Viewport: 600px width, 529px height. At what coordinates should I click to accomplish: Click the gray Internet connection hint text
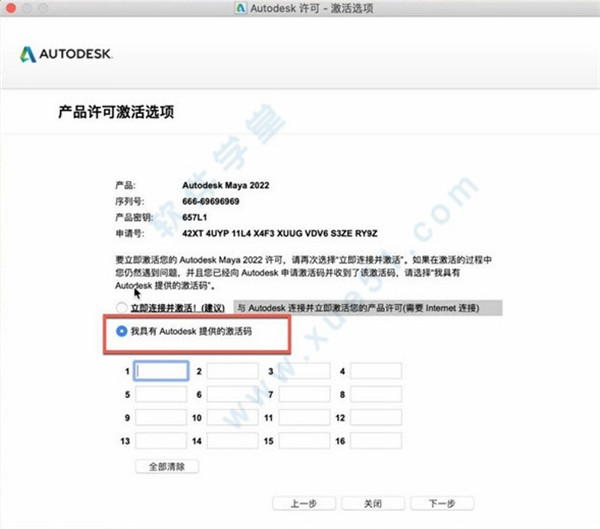tap(368, 308)
